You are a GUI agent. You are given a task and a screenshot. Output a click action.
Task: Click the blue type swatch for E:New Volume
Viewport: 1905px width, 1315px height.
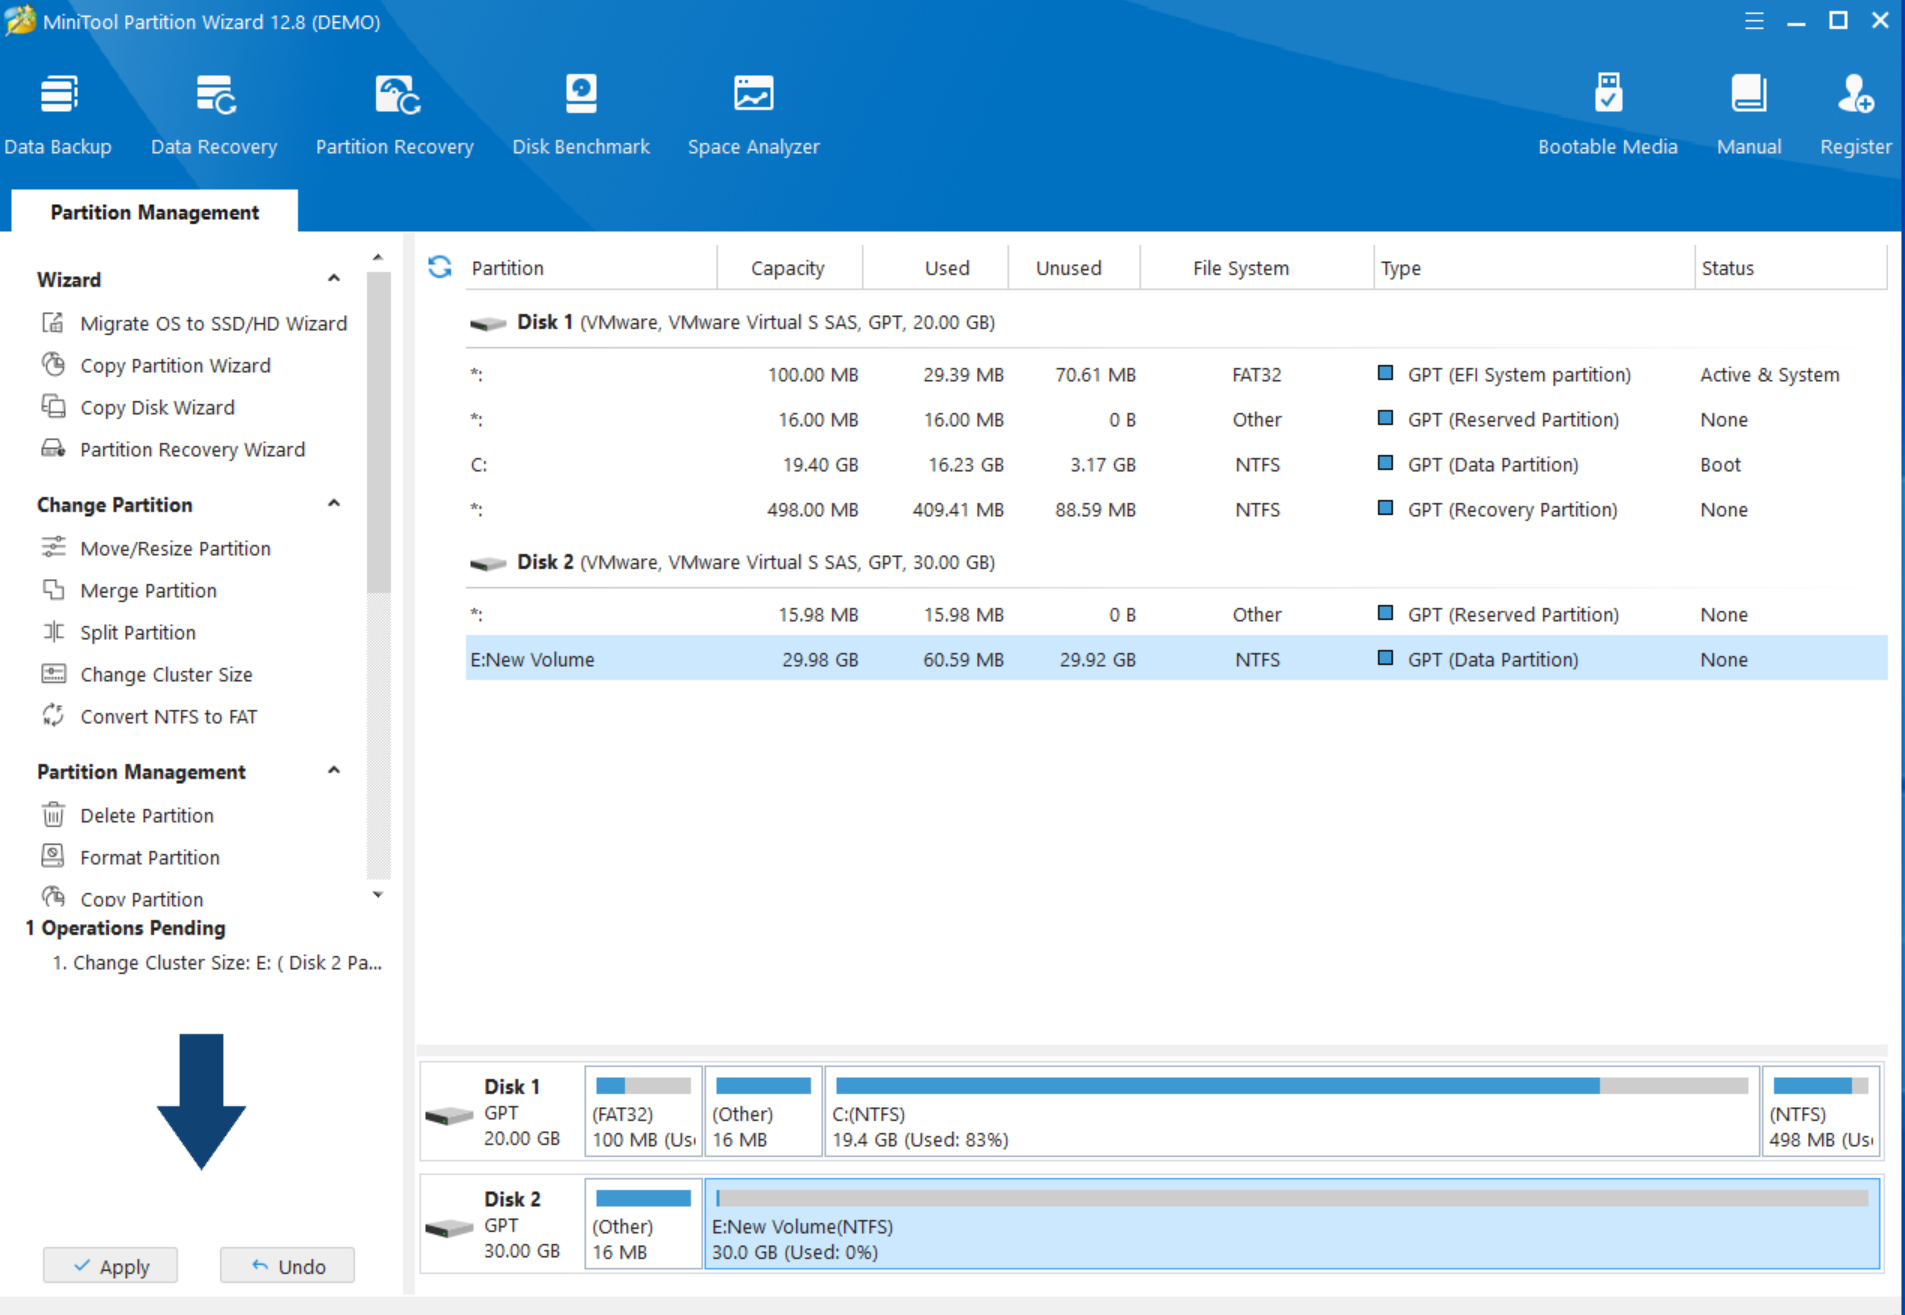[x=1385, y=658]
